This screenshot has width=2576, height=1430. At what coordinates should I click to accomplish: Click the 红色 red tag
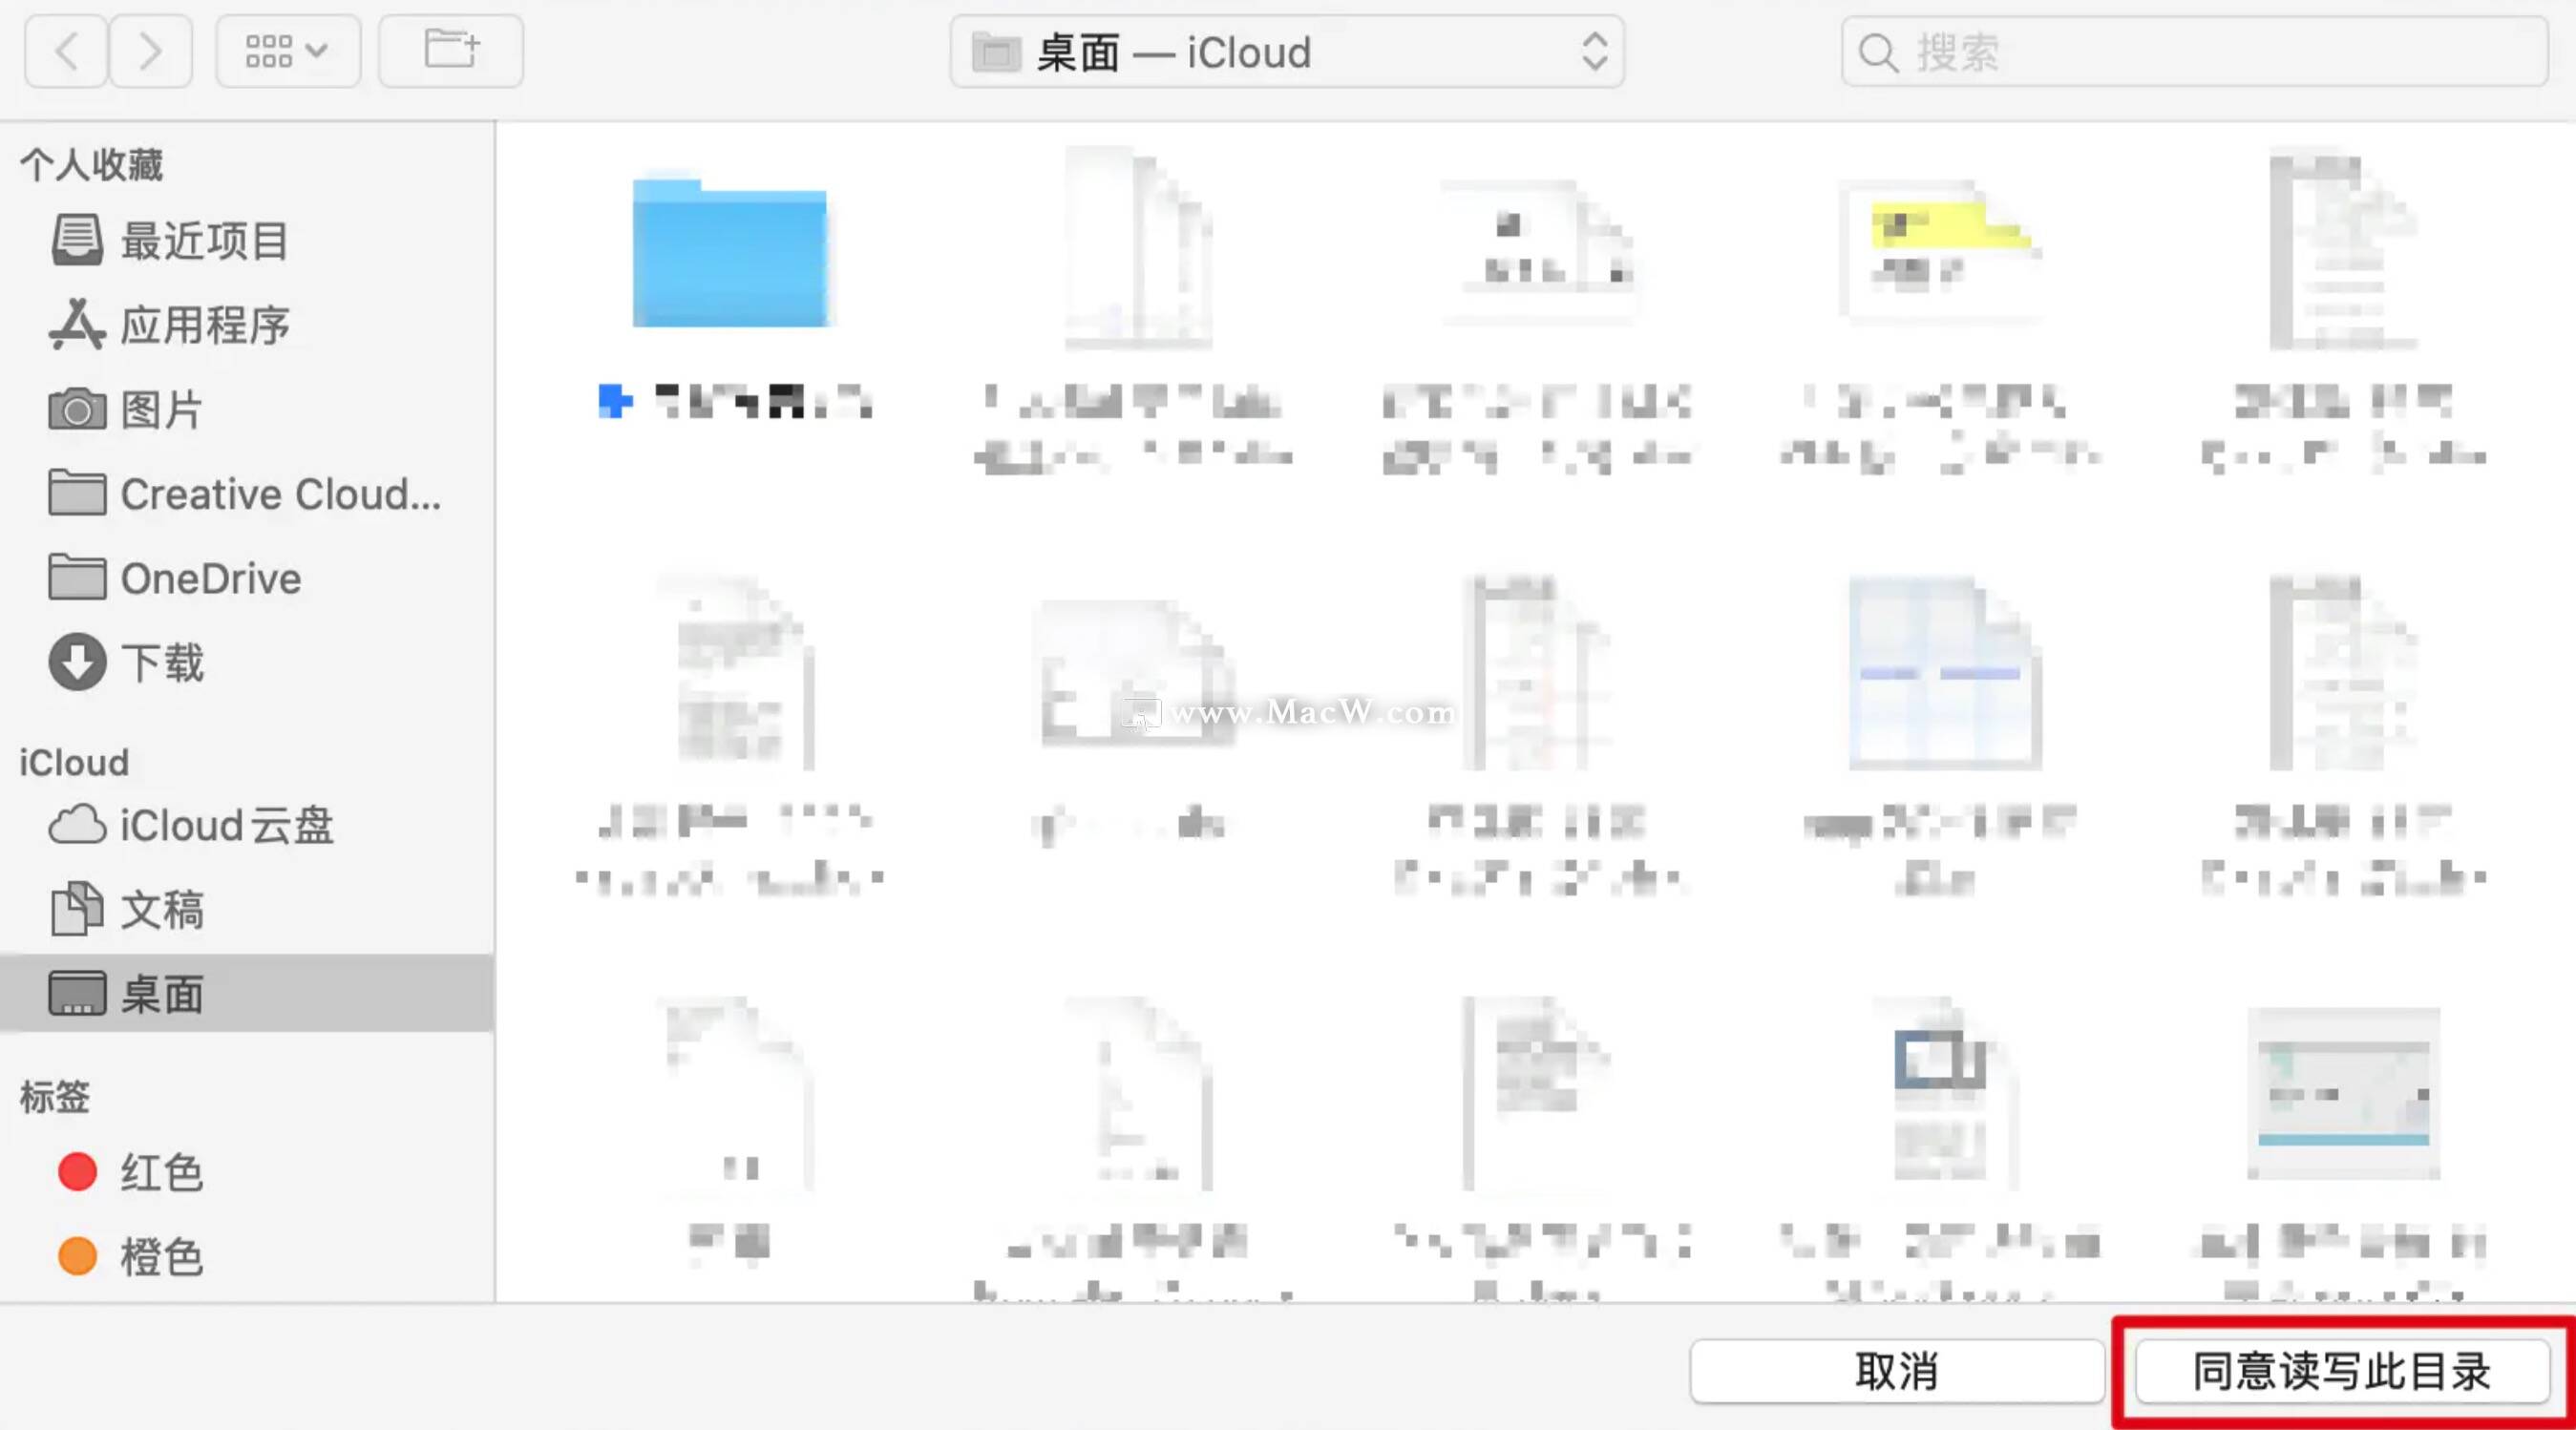pyautogui.click(x=160, y=1172)
